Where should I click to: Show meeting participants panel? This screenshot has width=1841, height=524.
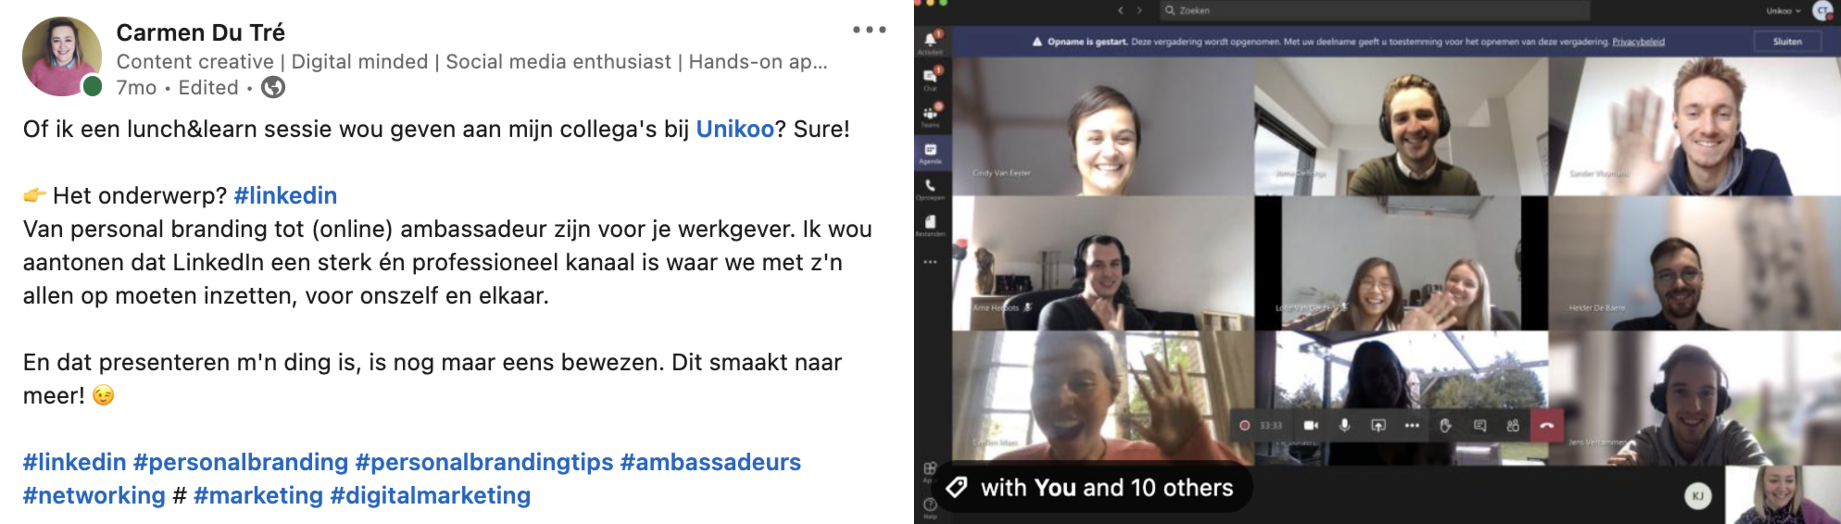coord(1513,425)
